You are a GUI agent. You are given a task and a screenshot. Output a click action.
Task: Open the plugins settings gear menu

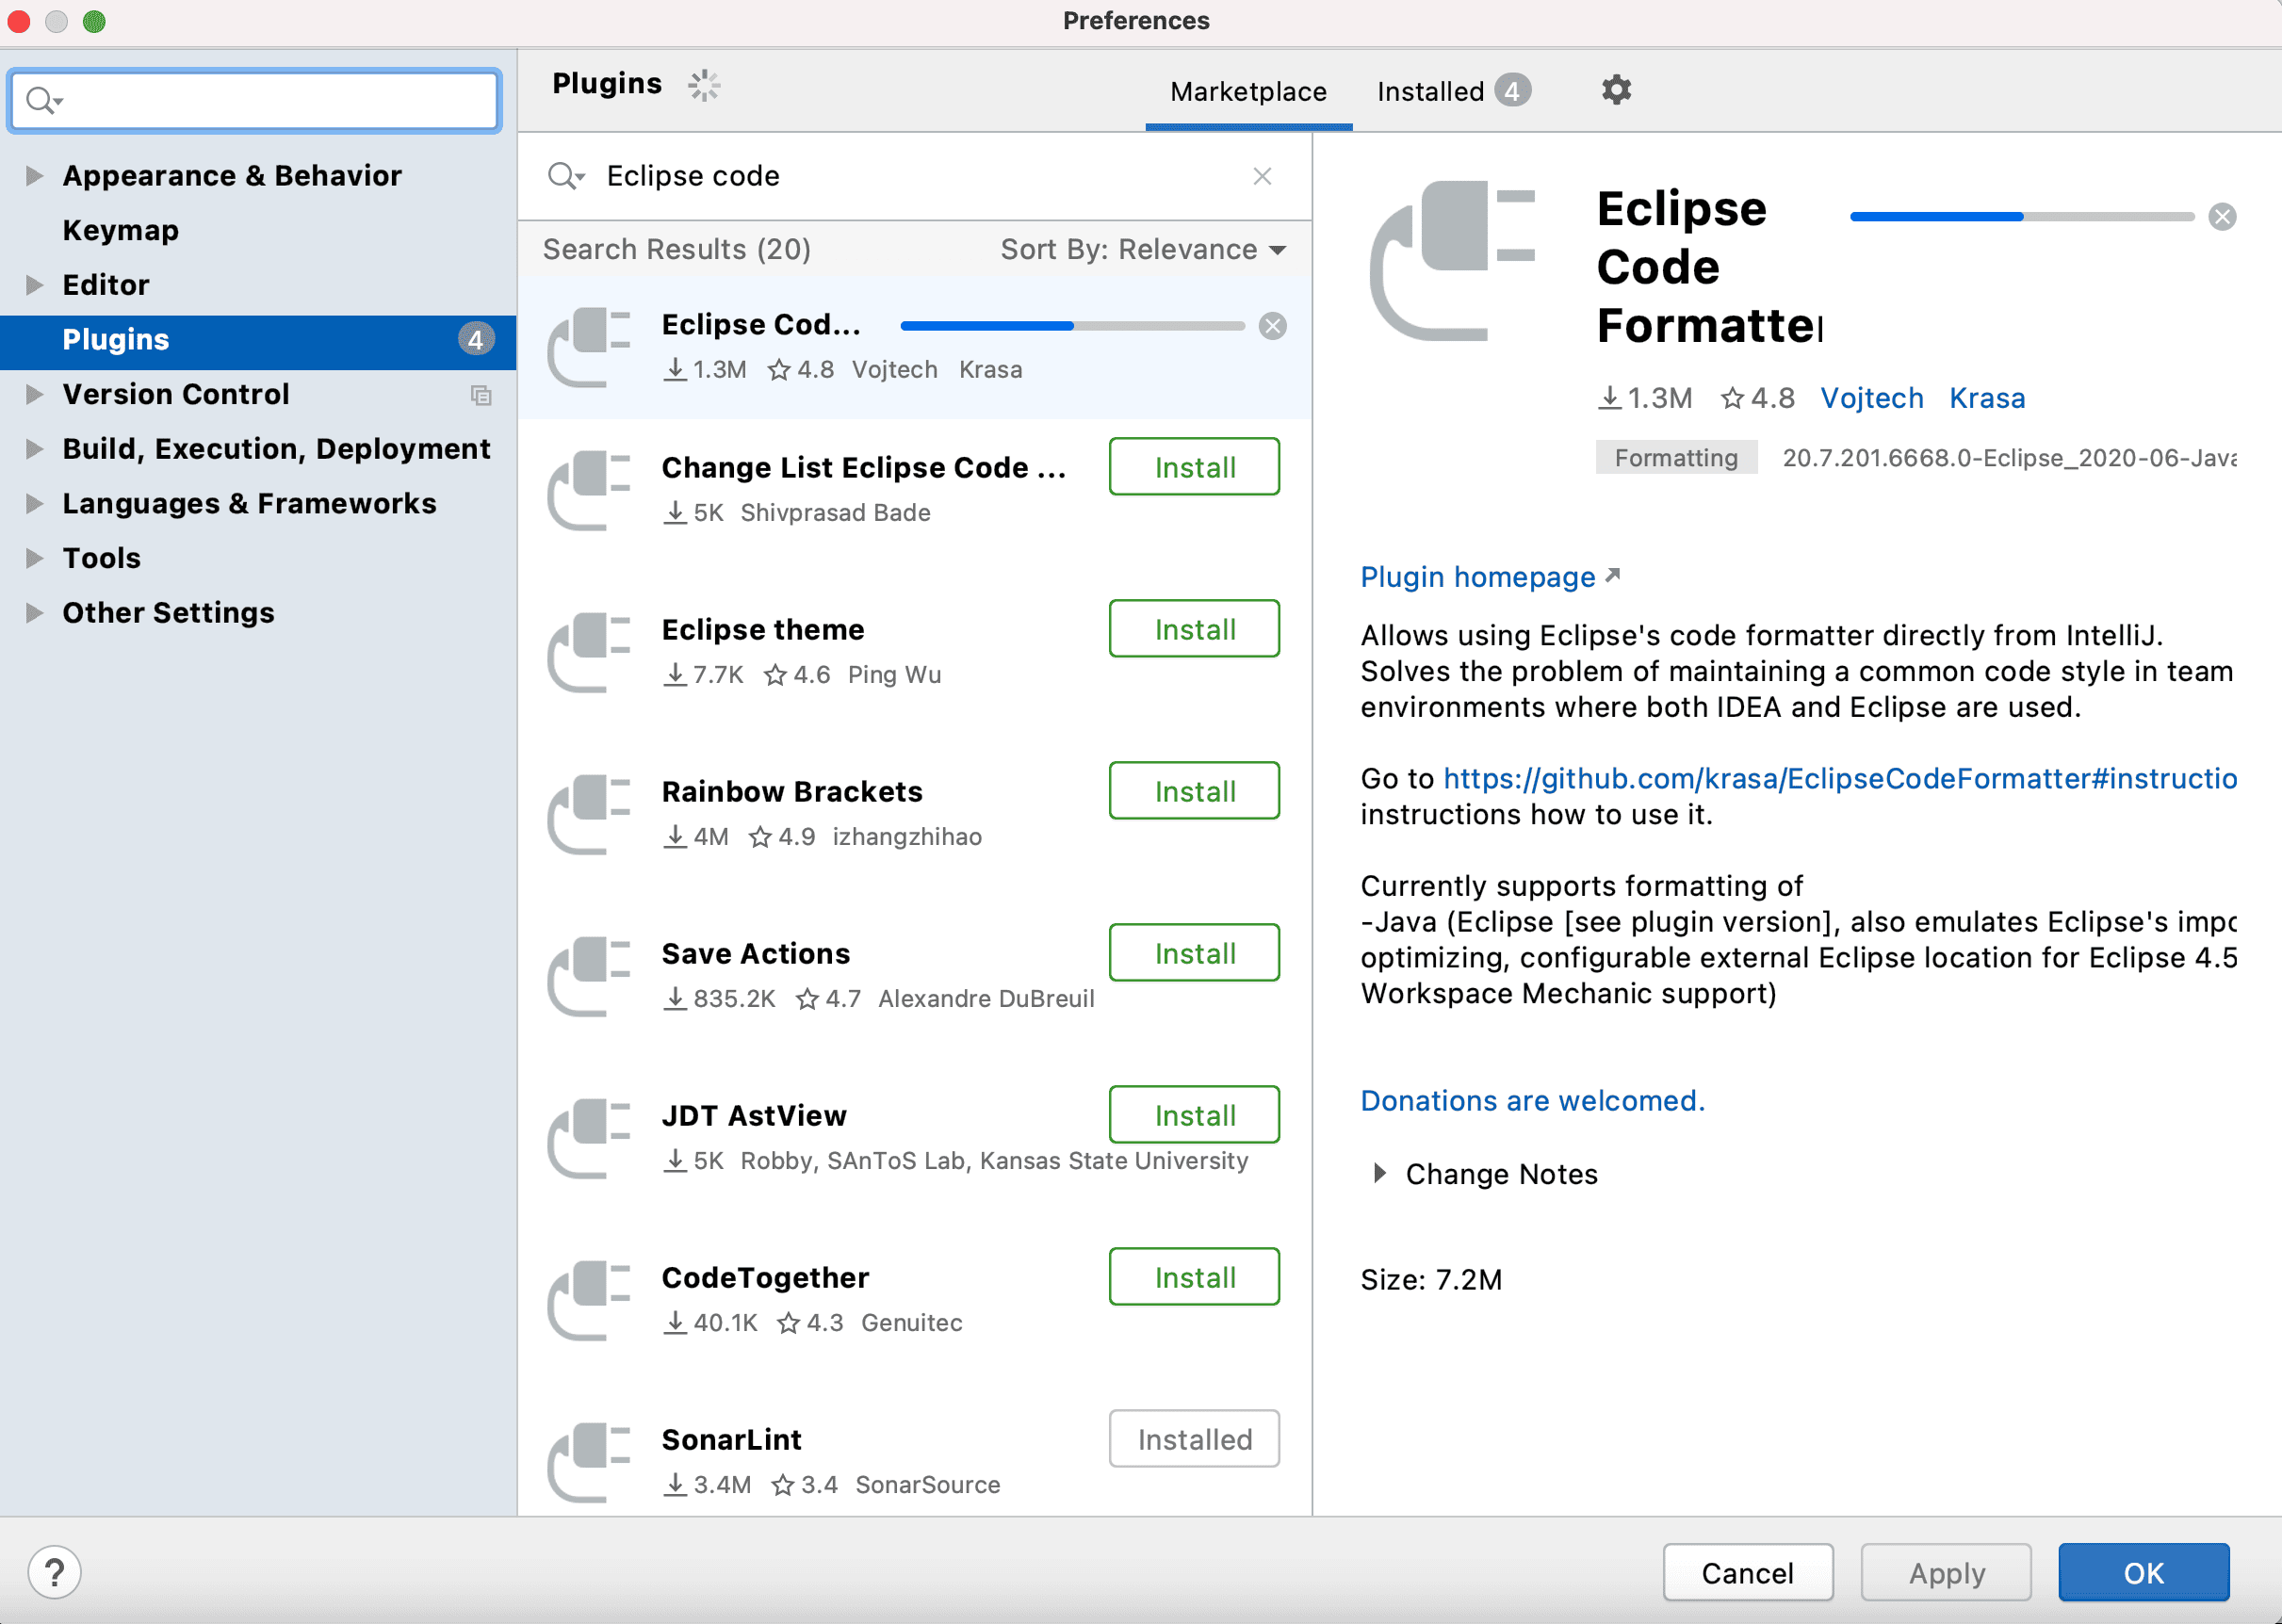click(1616, 90)
